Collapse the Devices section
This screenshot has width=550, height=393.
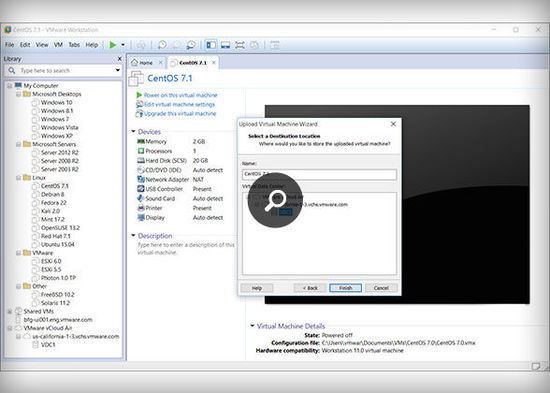(x=133, y=132)
